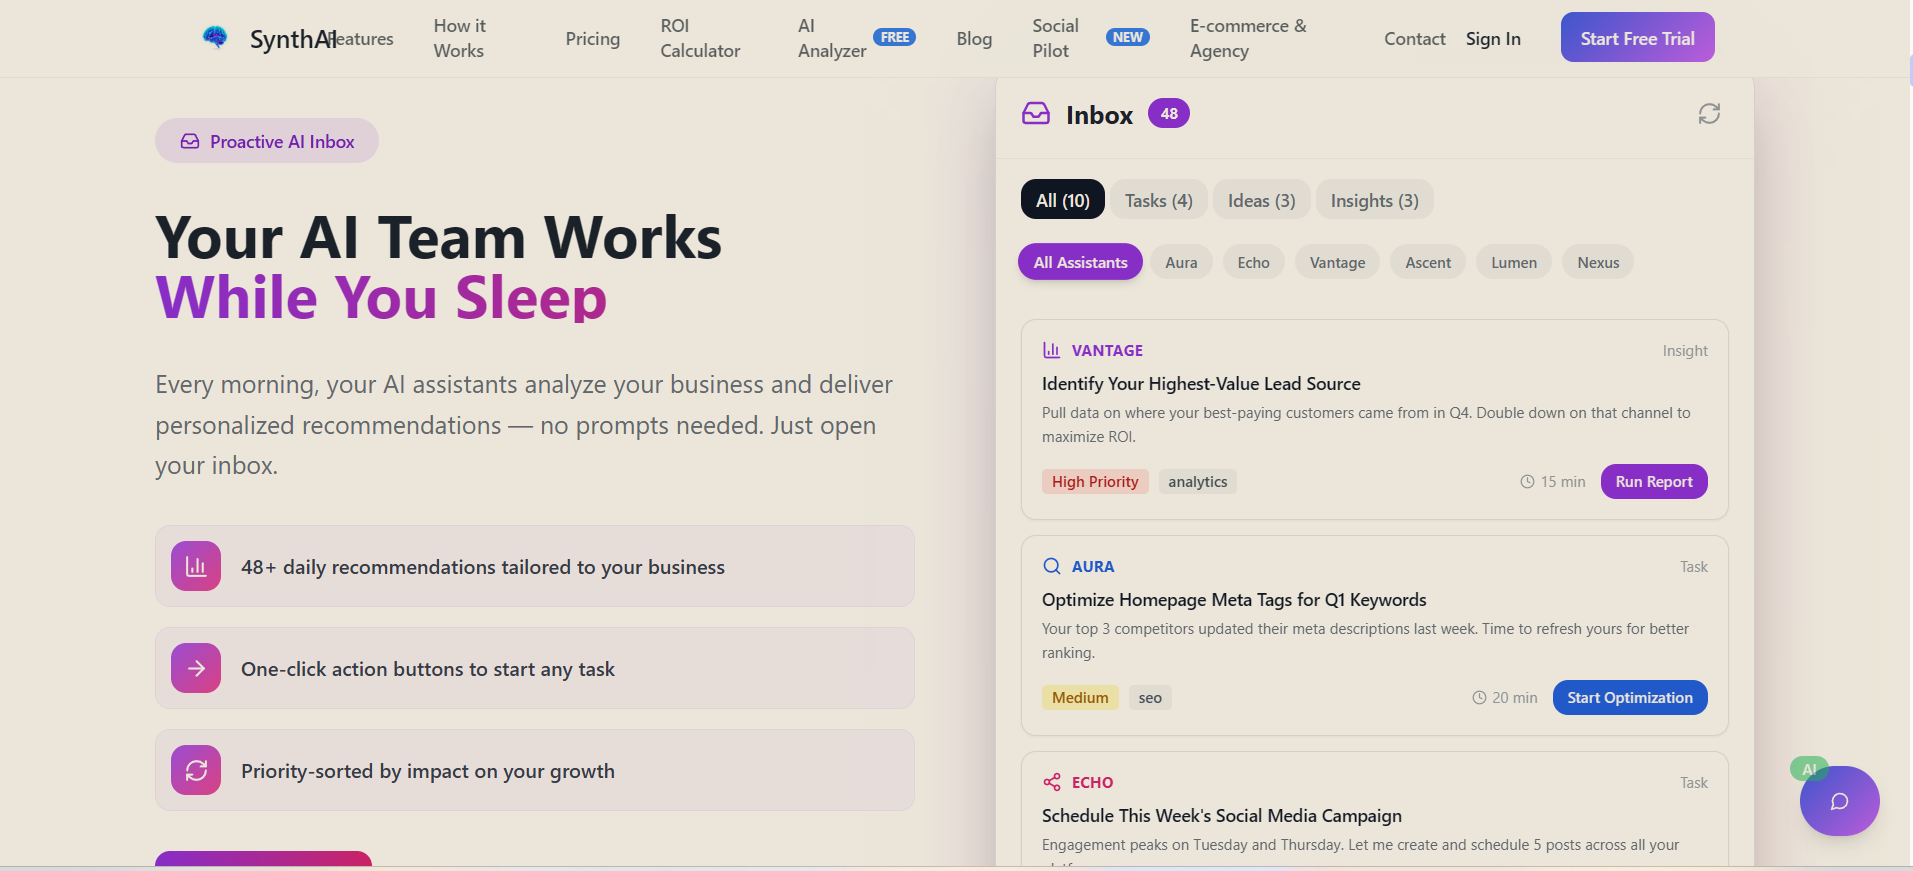The image size is (1913, 871).
Task: Click the green AI badge above the chat button
Action: [1809, 769]
